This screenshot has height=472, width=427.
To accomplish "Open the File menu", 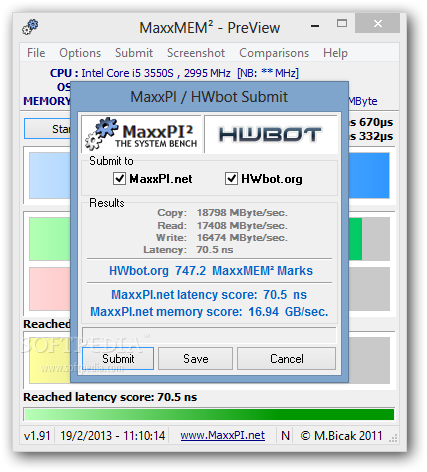I will pos(36,53).
